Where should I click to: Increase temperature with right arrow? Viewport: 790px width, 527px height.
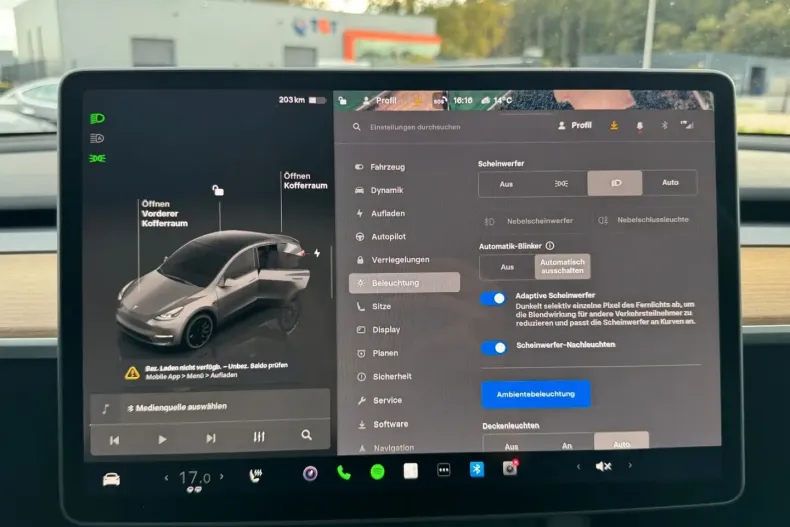pyautogui.click(x=221, y=476)
